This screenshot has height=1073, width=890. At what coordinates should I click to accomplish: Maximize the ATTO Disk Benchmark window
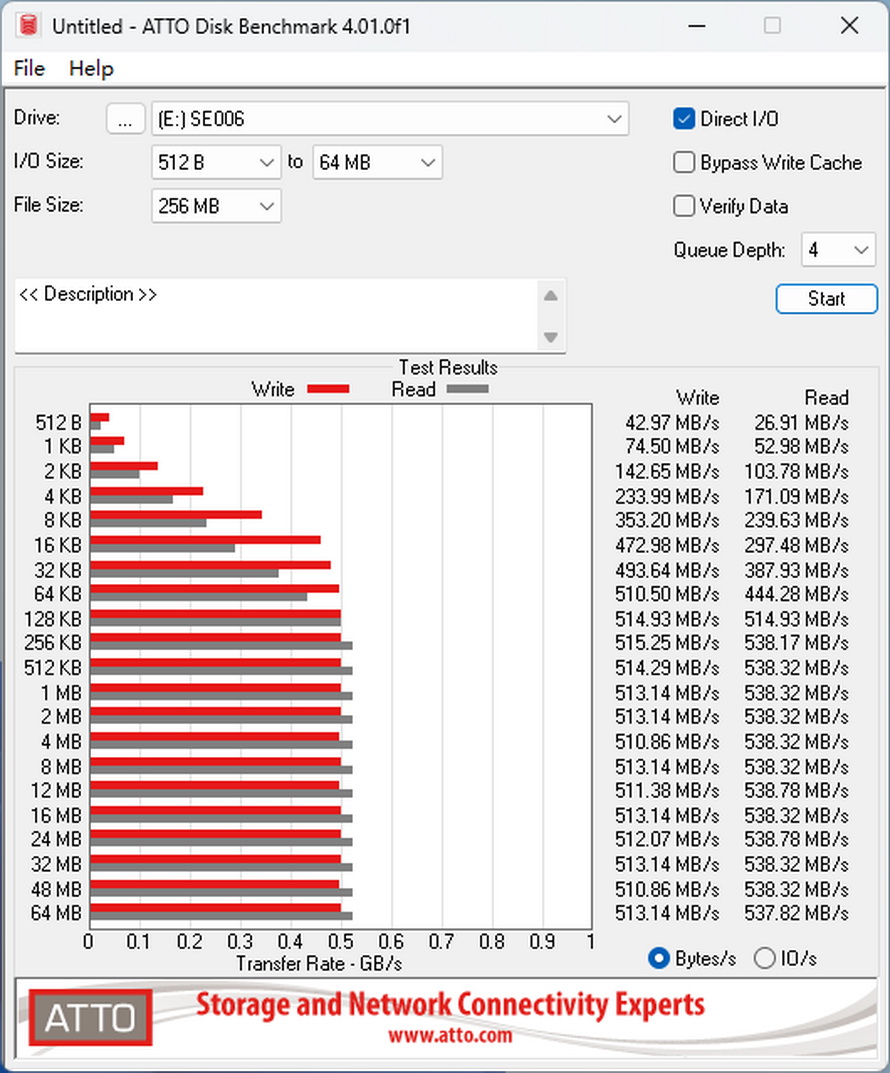coord(772,26)
